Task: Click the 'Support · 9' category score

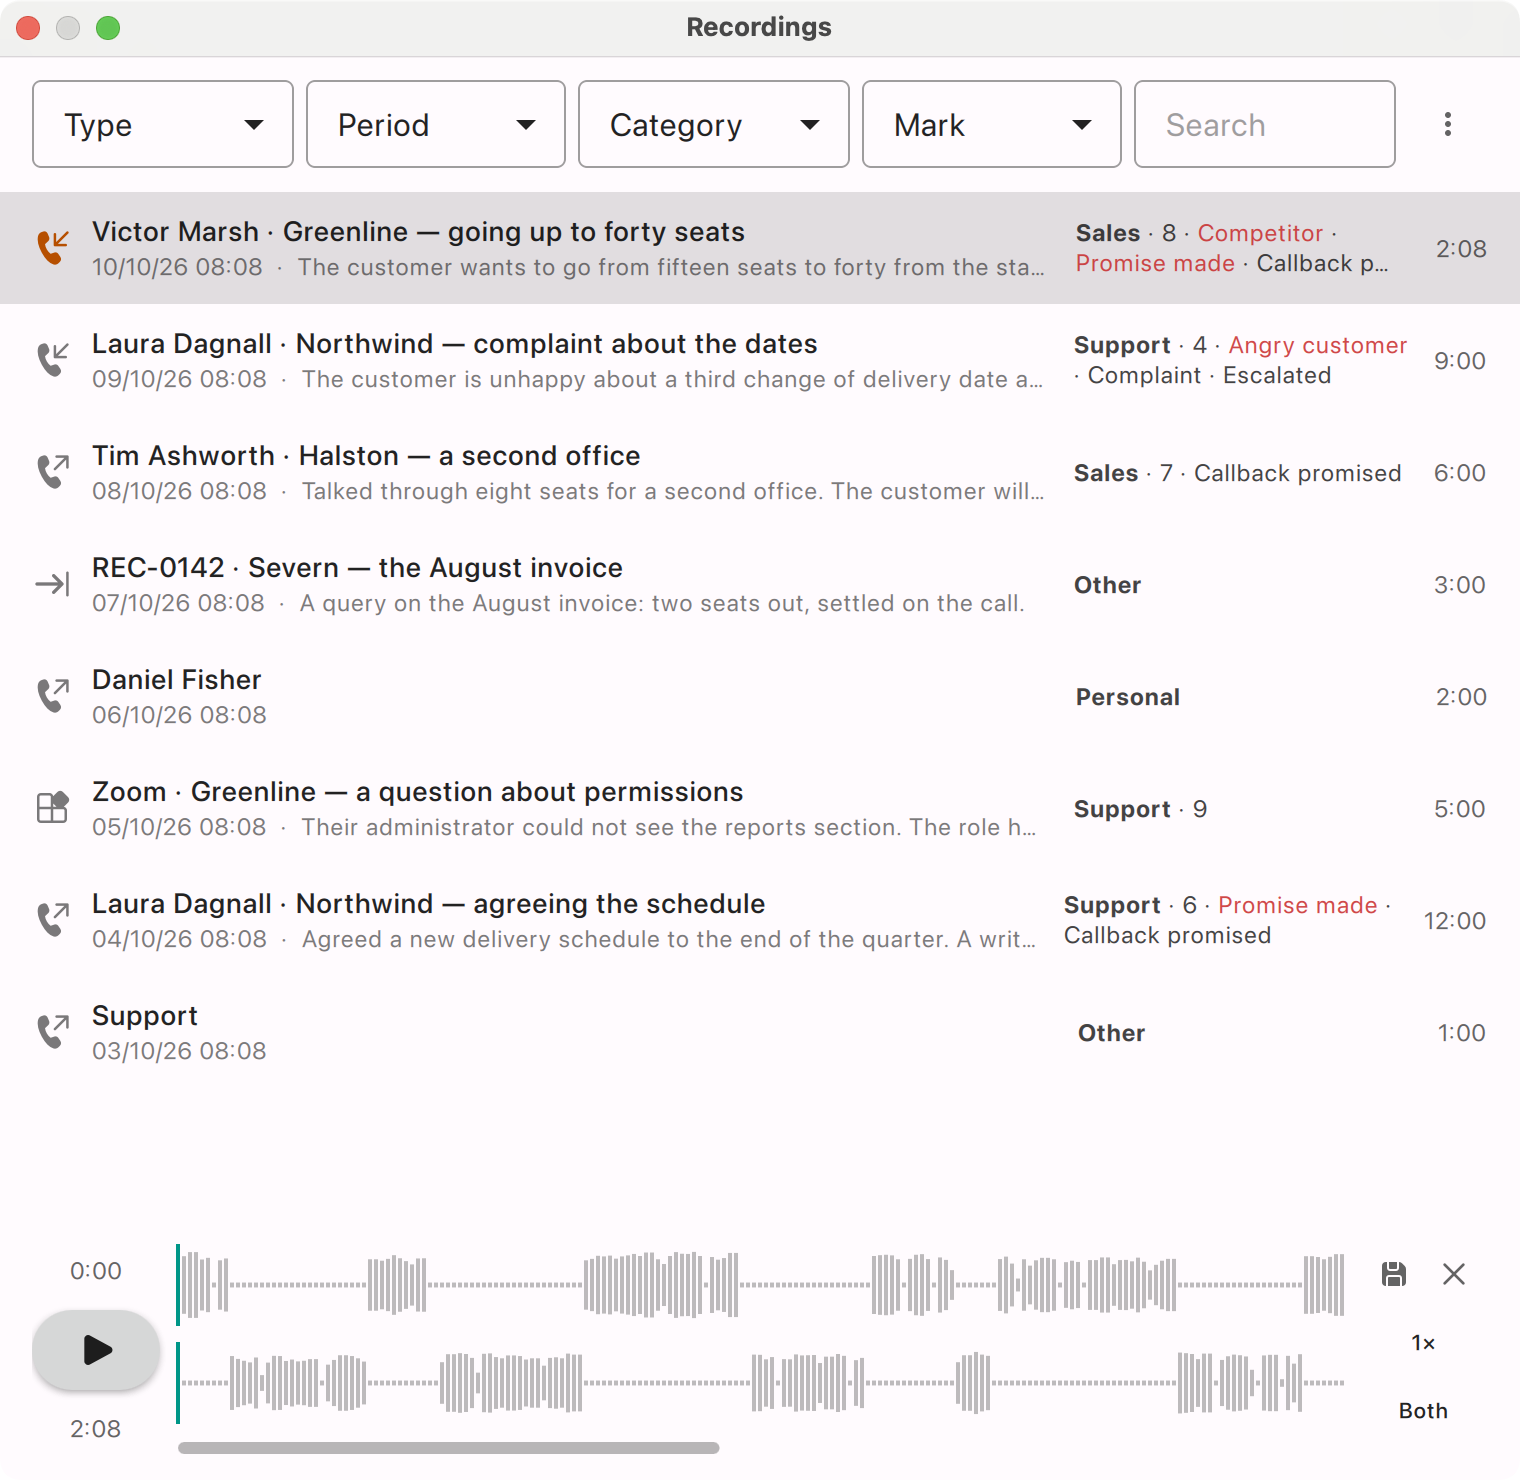Action: pos(1140,809)
